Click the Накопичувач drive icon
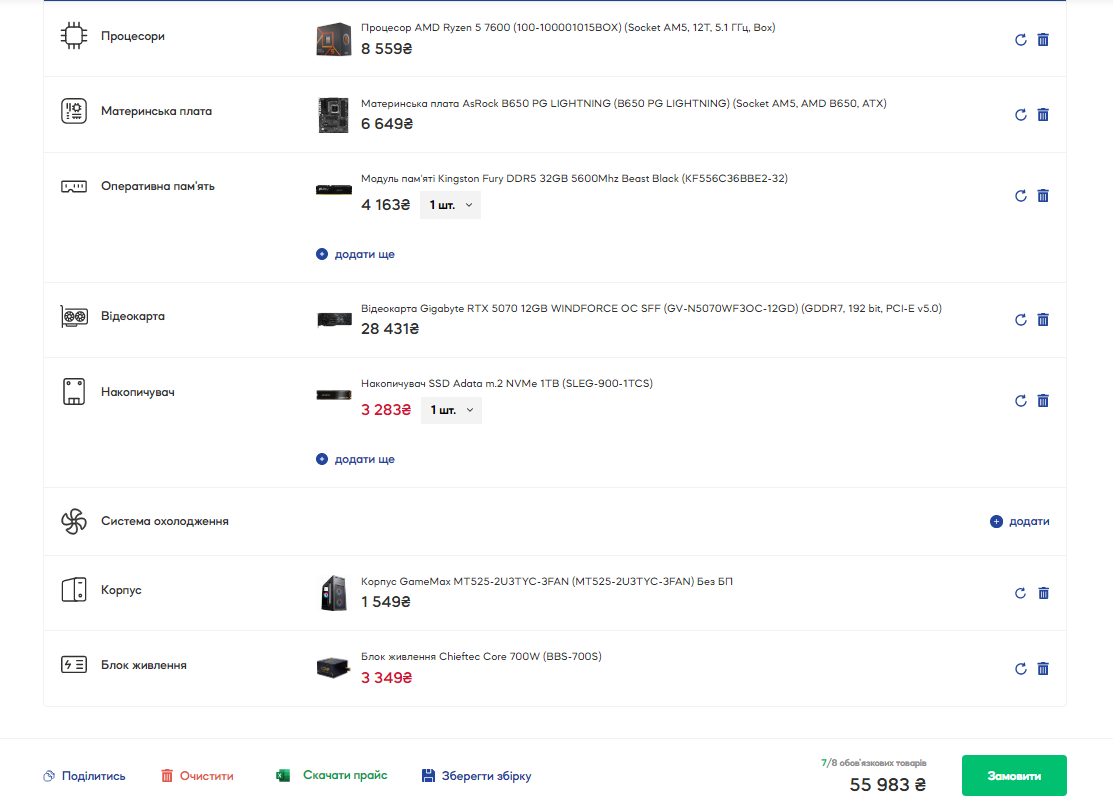 74,392
